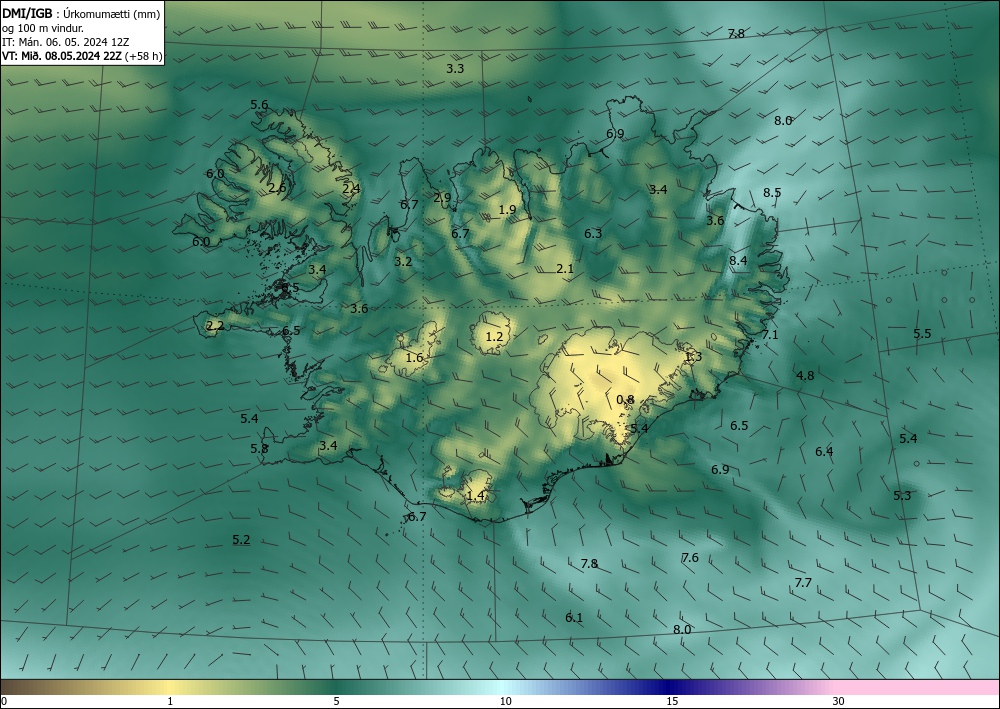Select the 4.8 map value
The height and width of the screenshot is (709, 1000).
tap(805, 376)
